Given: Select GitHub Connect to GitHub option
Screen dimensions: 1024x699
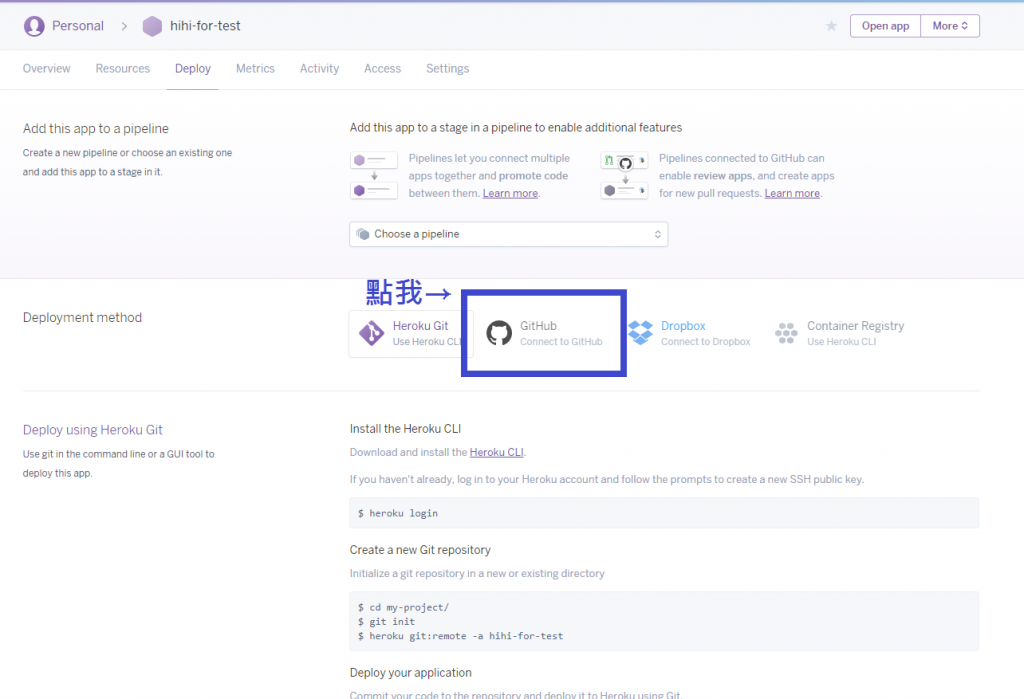Looking at the screenshot, I should click(x=544, y=333).
